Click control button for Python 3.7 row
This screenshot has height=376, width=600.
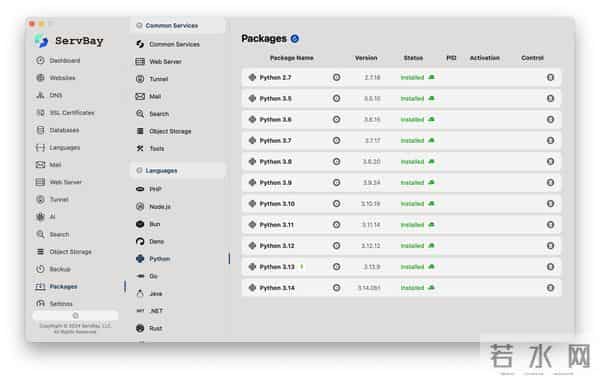coord(550,140)
